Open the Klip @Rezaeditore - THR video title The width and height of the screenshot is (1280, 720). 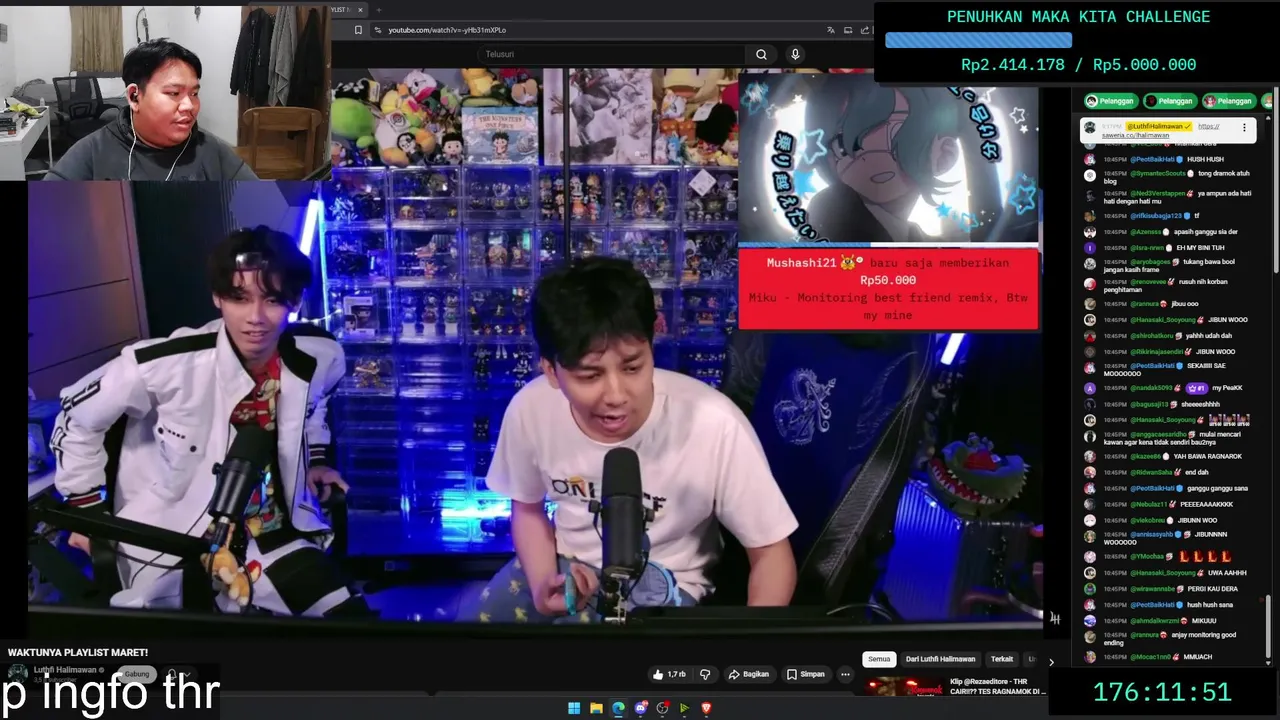tap(997, 686)
